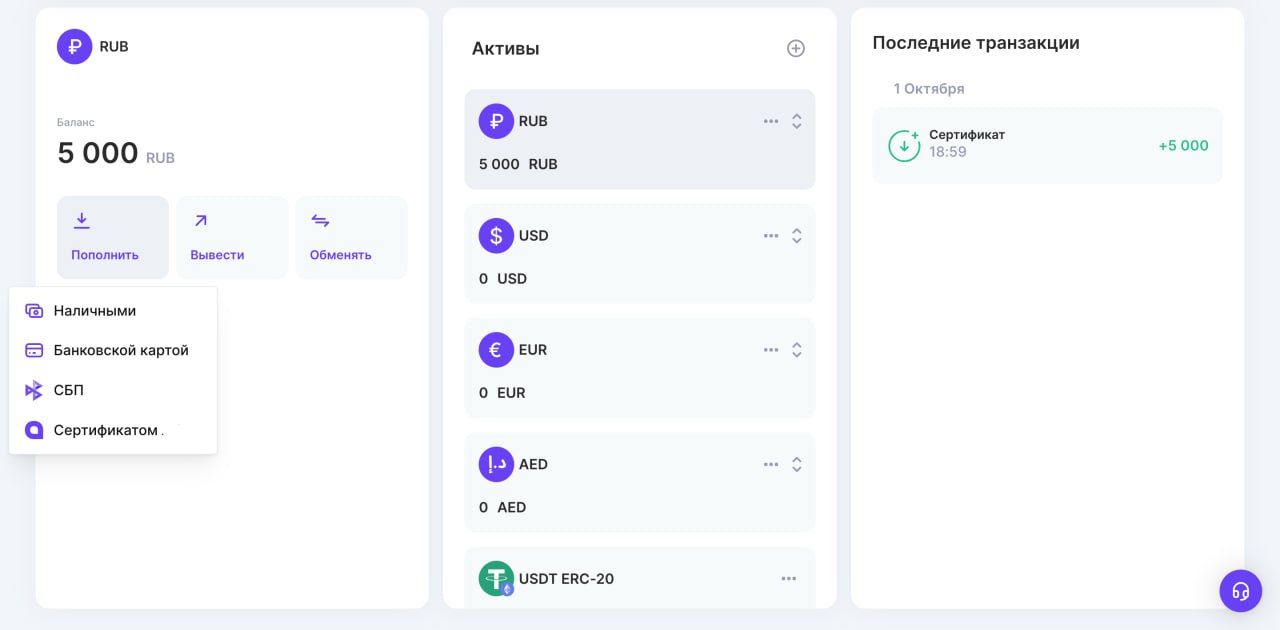Screen dimensions: 1280x630
Task: Toggle the EUR asset sort chevron
Action: [796, 349]
